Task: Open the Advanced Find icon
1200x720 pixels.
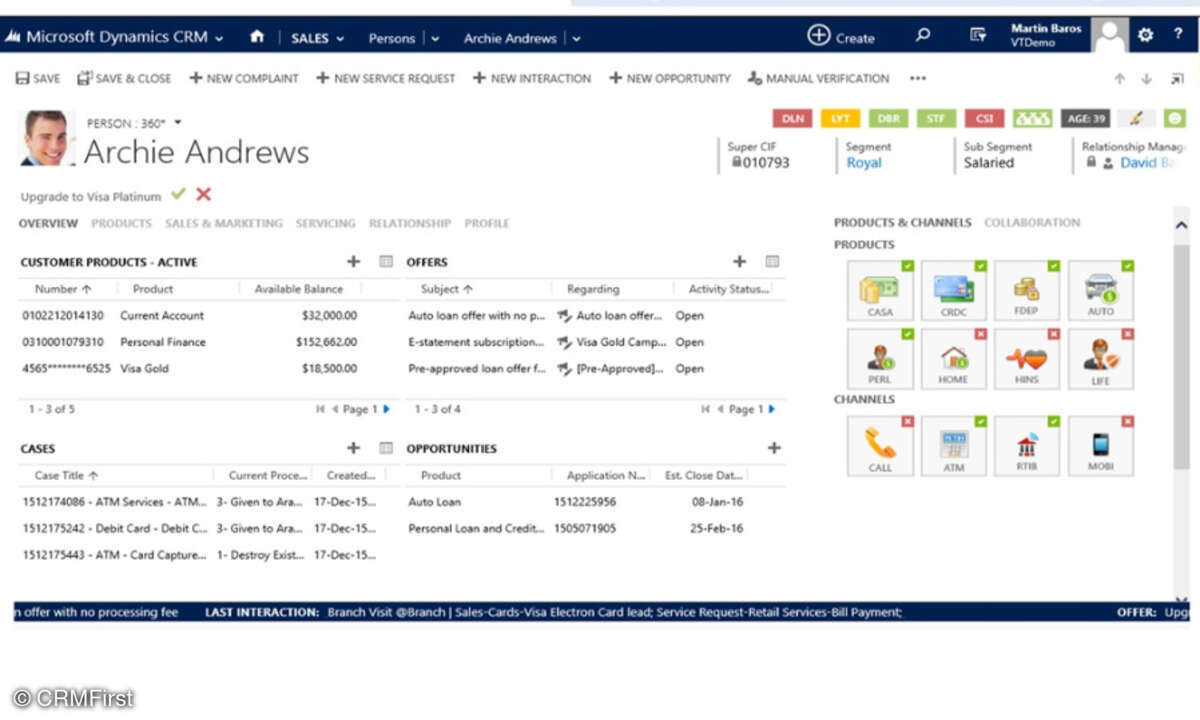Action: coord(978,36)
